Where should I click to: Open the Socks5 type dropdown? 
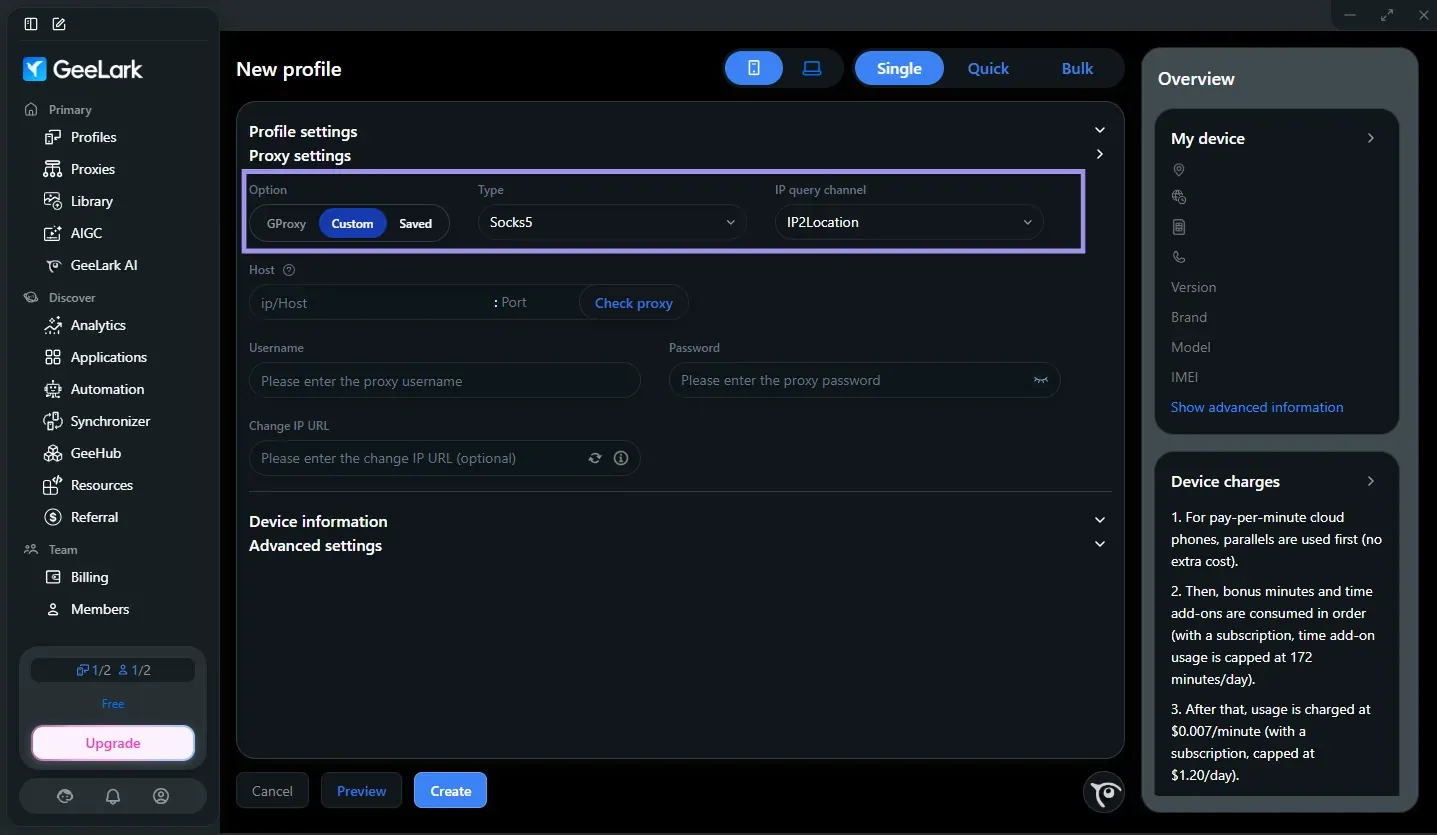(x=612, y=222)
